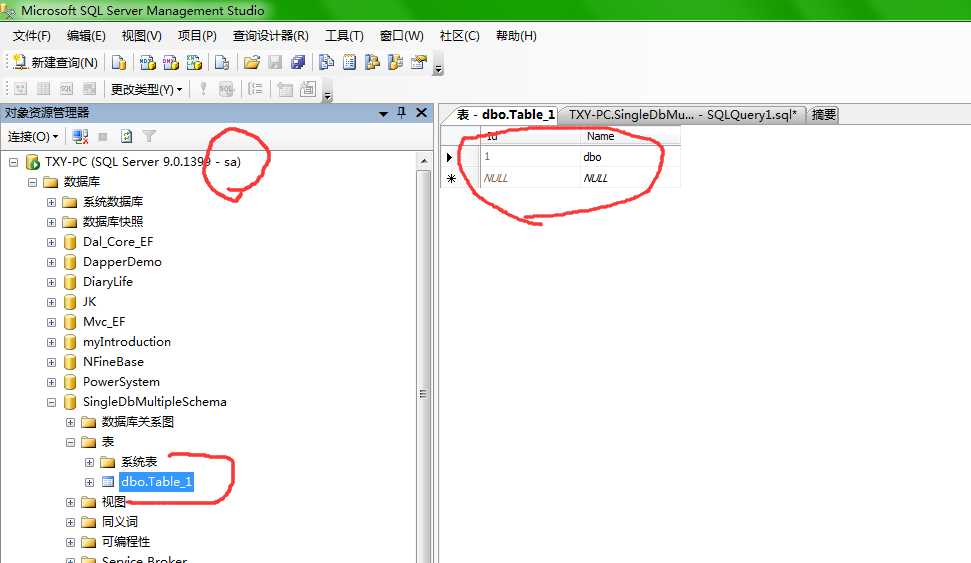Toggle the Show SQL Pane icon
Image resolution: width=971 pixels, height=563 pixels.
pos(66,89)
